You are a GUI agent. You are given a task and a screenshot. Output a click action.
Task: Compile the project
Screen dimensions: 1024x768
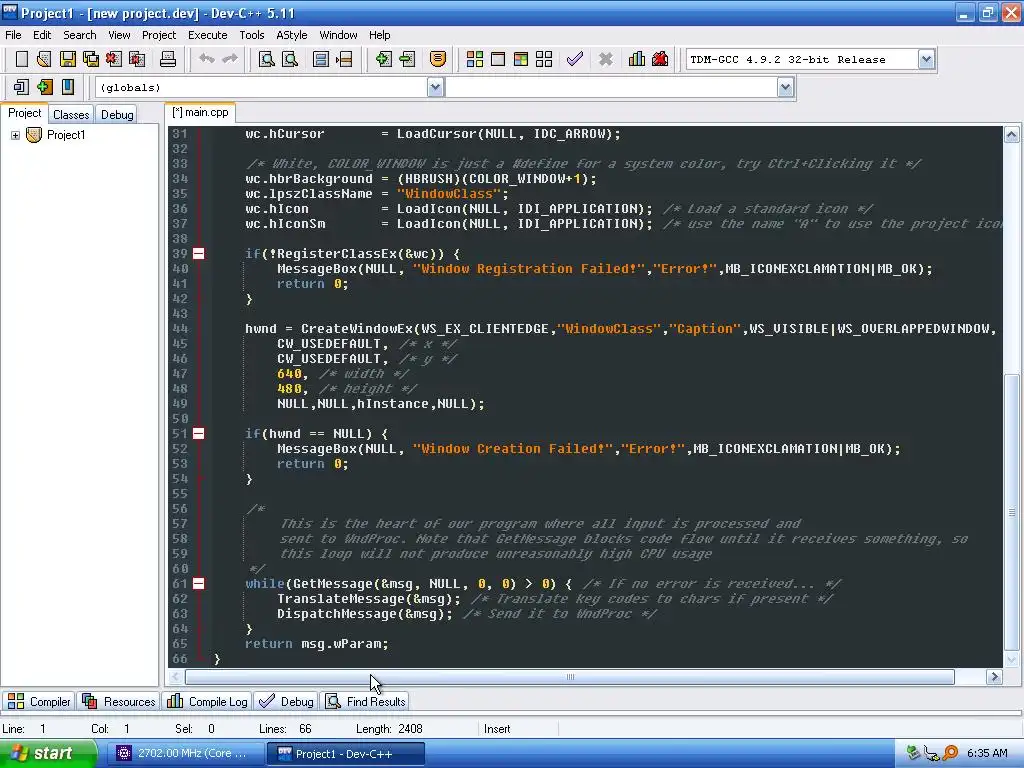475,59
